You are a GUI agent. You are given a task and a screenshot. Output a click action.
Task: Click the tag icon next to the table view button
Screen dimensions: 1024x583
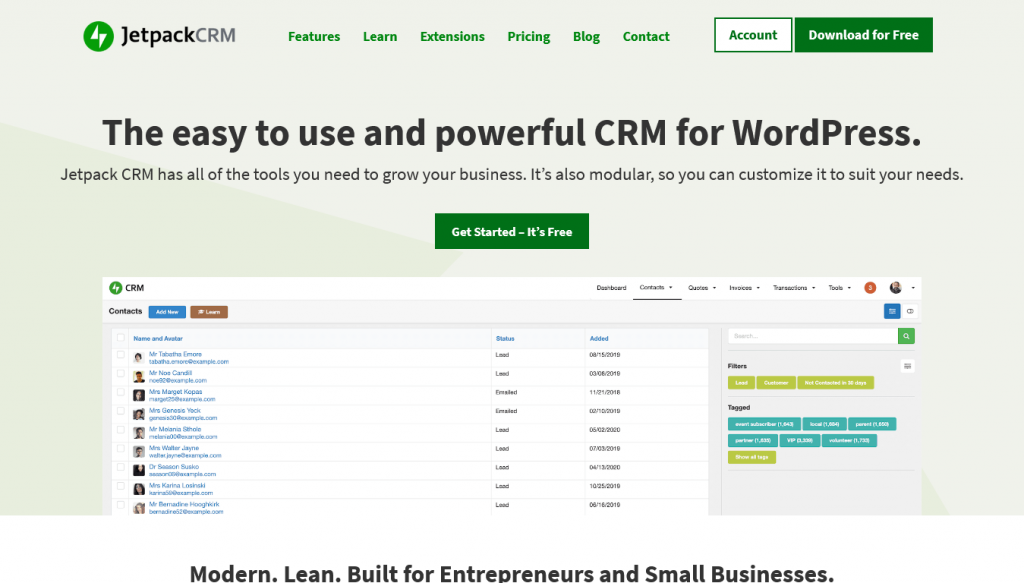tap(910, 311)
